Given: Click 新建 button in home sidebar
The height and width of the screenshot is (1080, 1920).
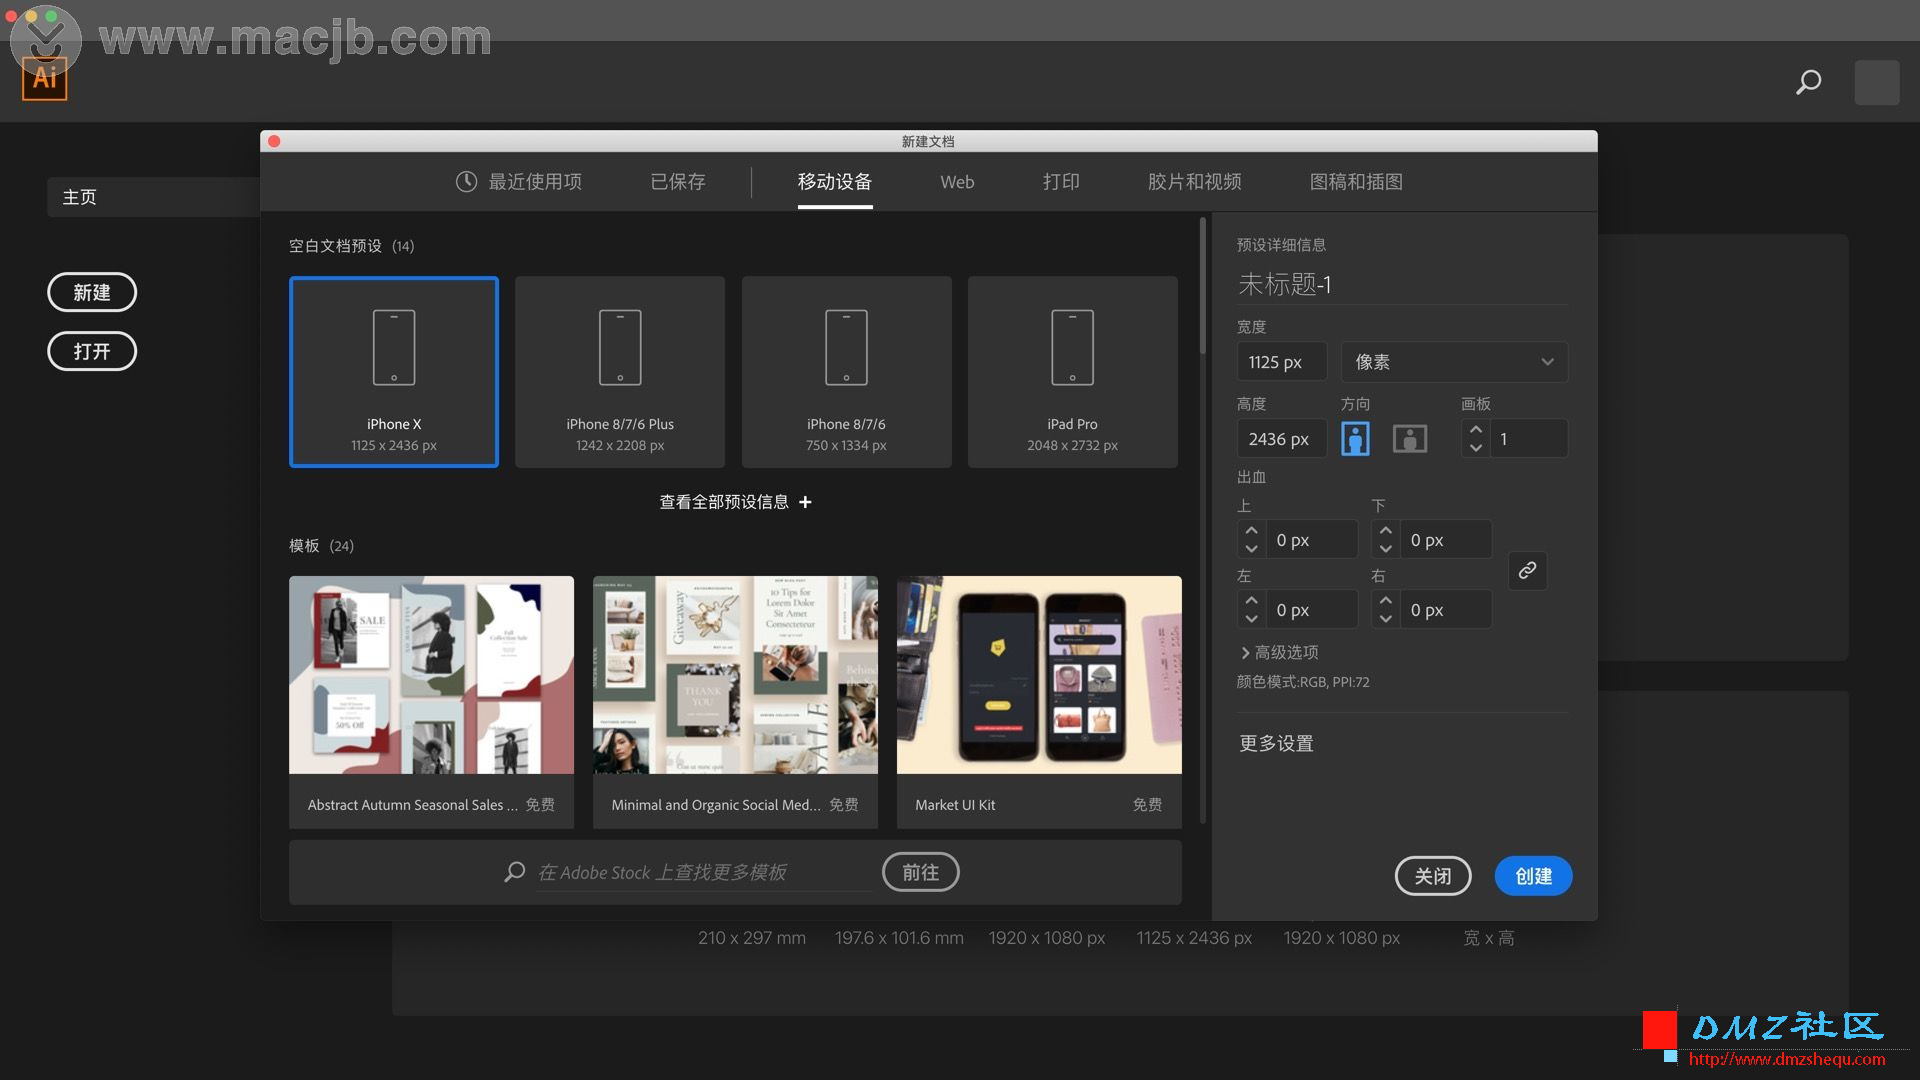Looking at the screenshot, I should coord(92,292).
